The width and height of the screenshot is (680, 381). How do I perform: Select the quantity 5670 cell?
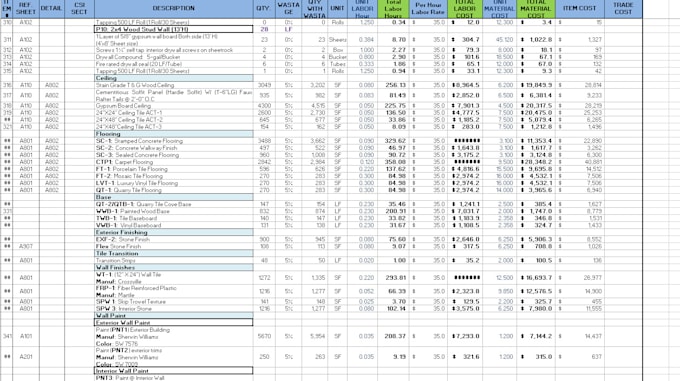(264, 336)
